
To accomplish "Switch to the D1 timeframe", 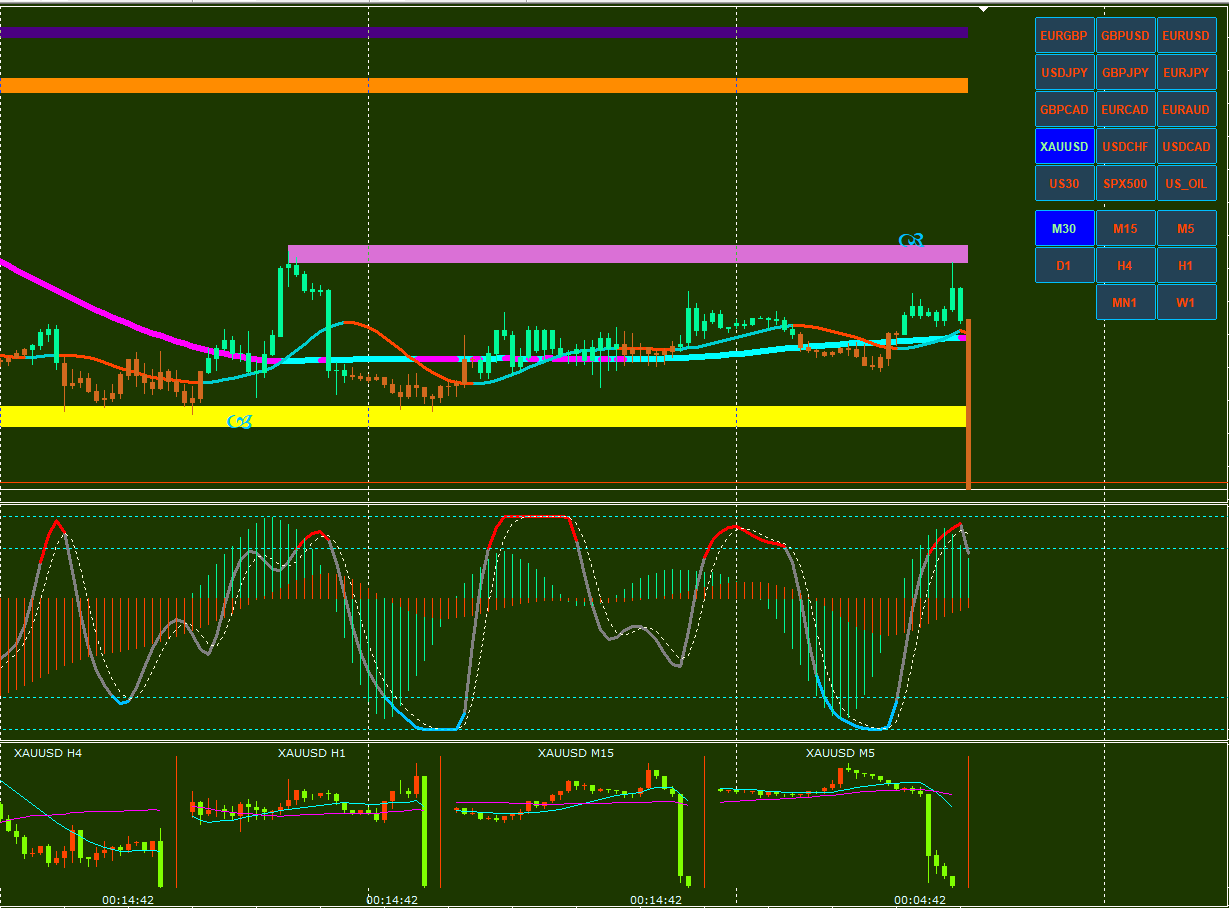I will [1064, 265].
